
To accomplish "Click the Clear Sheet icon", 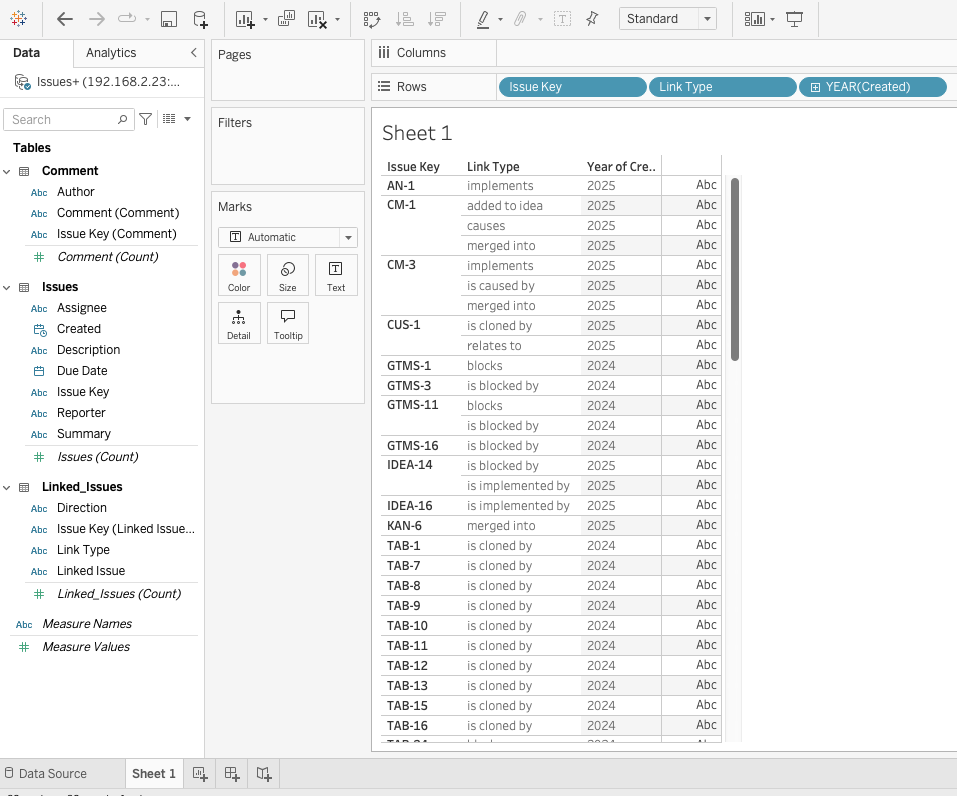I will click(x=317, y=19).
